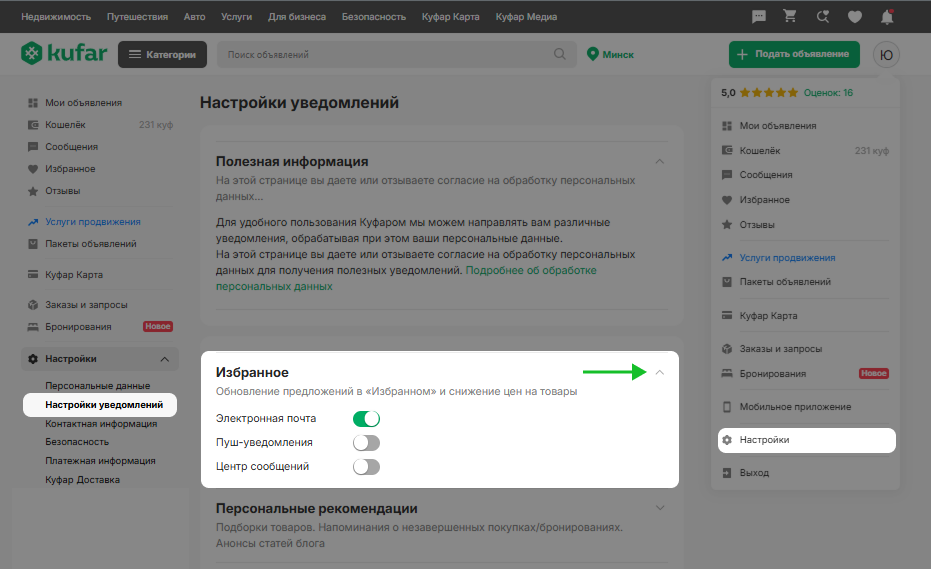This screenshot has height=569, width=931.
Task: Disable Электронная почта notifications toggle
Action: click(366, 419)
